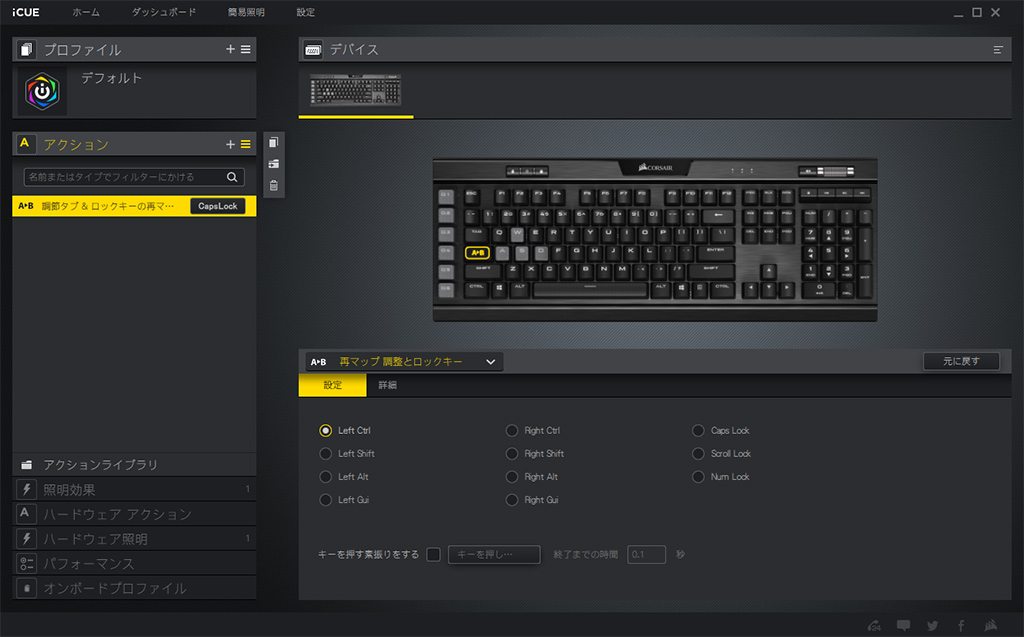
Task: Select the Num Lock radio button
Action: click(698, 477)
